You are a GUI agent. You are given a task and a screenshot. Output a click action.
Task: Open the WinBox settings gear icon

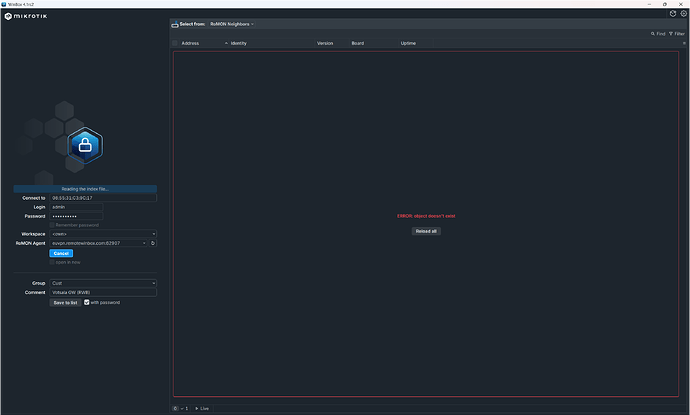(x=683, y=14)
